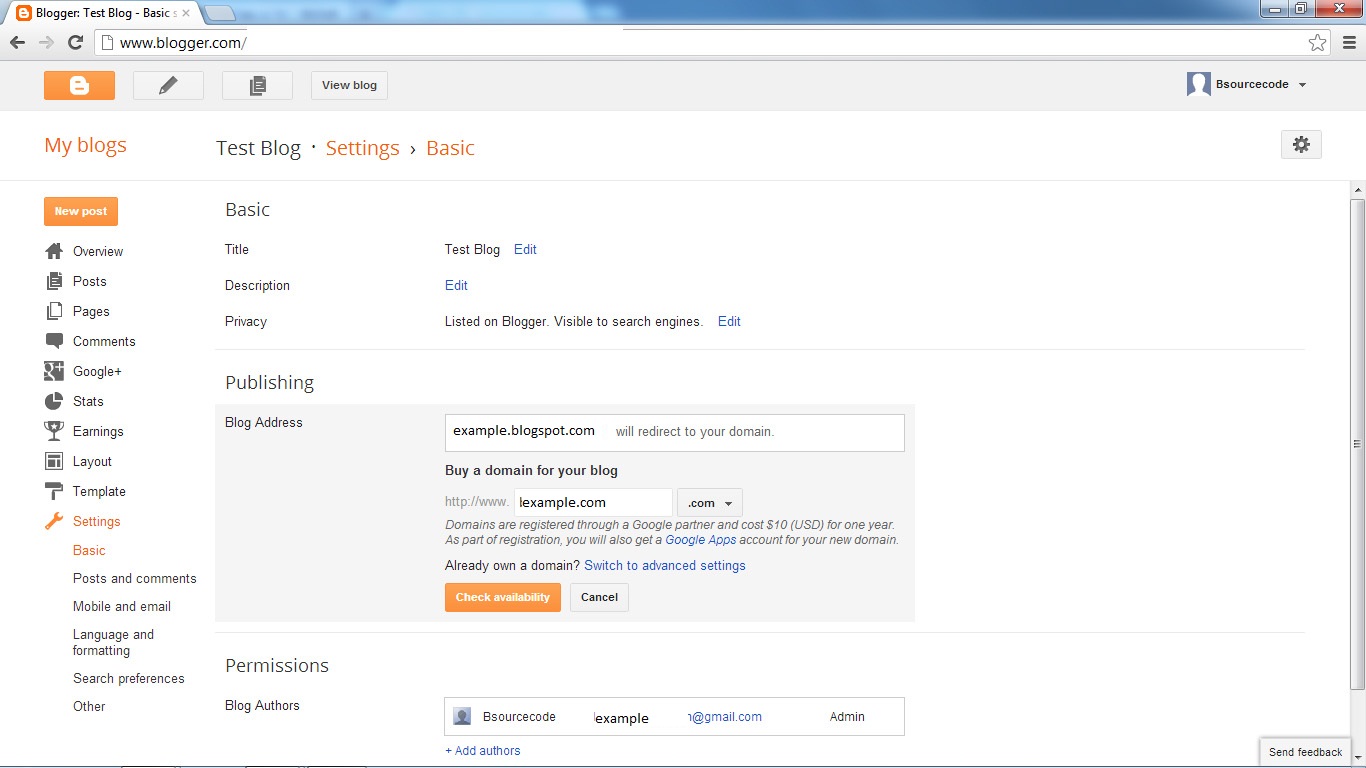1366x768 pixels.
Task: Open Other settings submenu item
Action: 89,706
